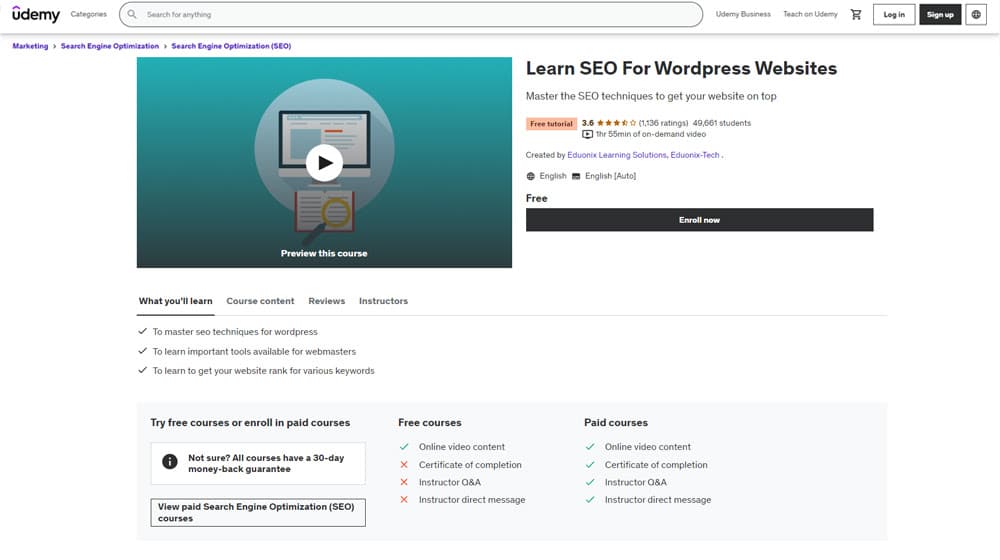Viewport: 1000px width, 560px height.
Task: Click the 'Preview this course' text
Action: (x=324, y=253)
